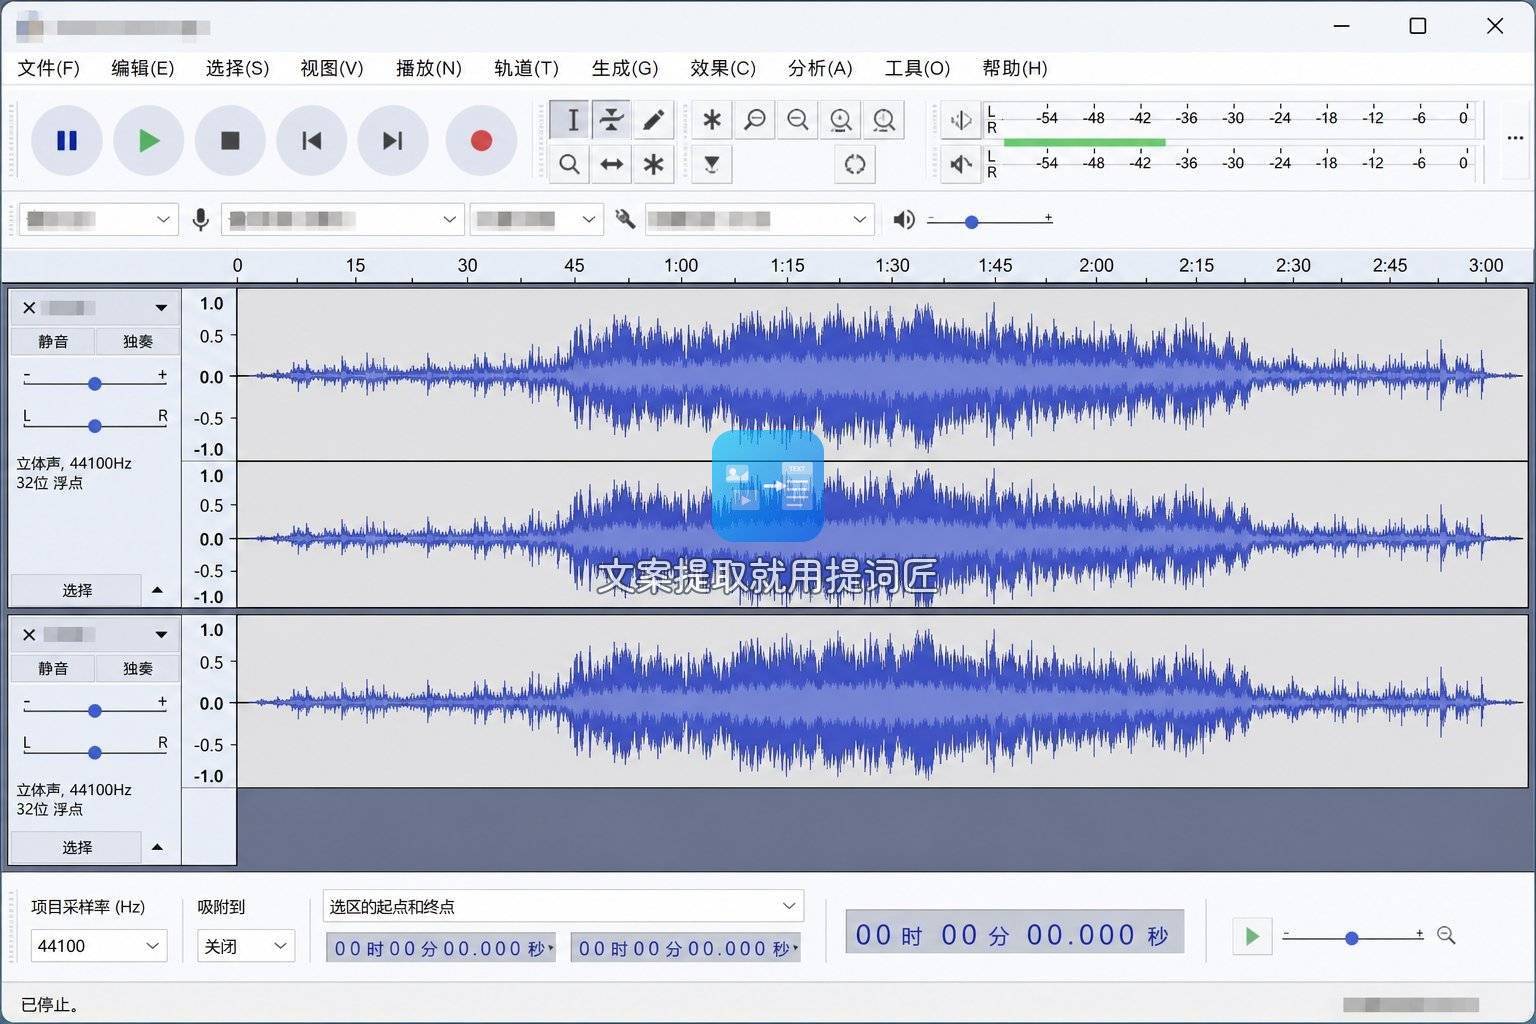Mute the first track (静音)

click(53, 341)
